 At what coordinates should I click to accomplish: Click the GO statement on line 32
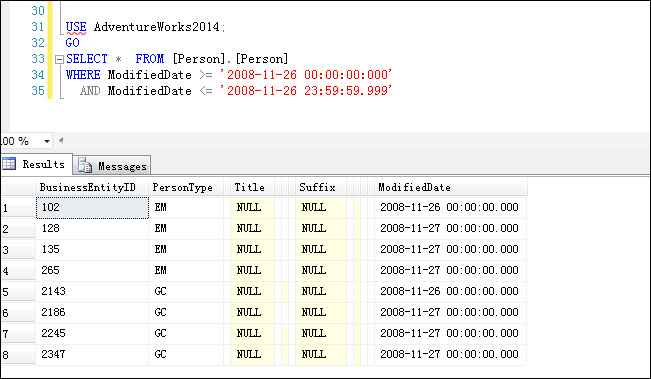[x=72, y=43]
